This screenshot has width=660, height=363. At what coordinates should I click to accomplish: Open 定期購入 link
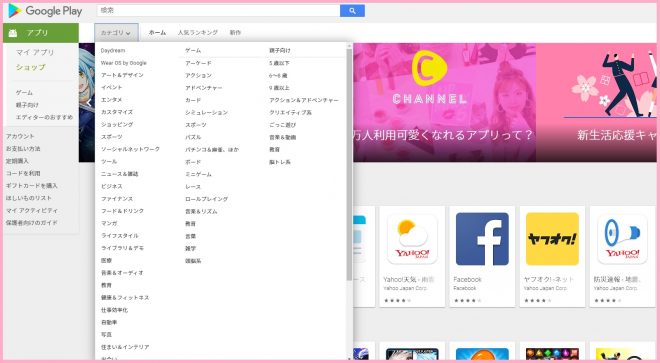[x=17, y=161]
